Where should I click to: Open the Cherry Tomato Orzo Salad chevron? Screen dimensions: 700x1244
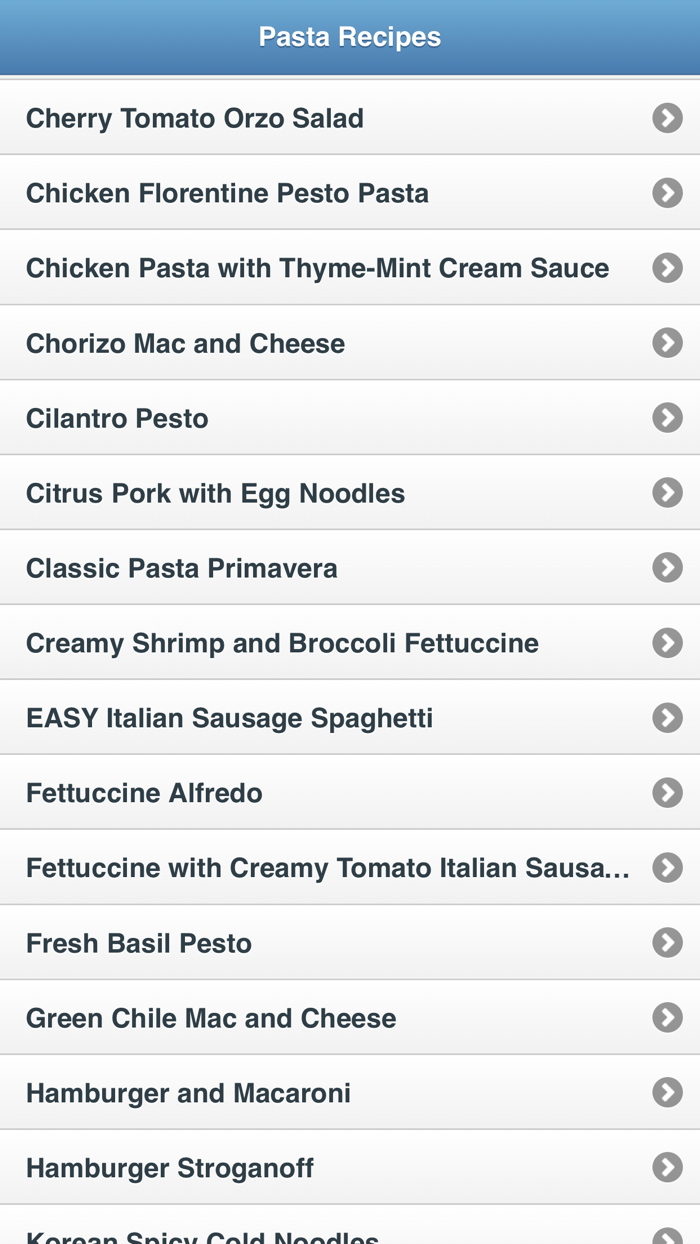click(x=666, y=118)
